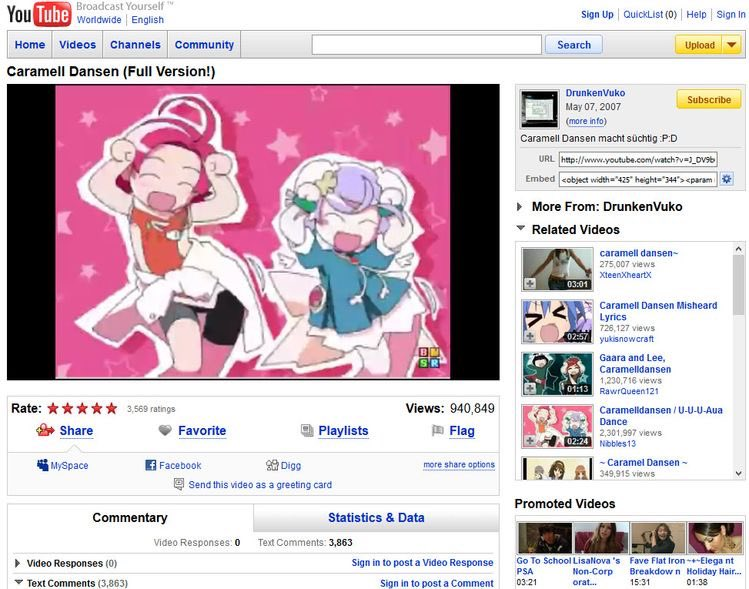Open the DrunkenVuko uploader link
This screenshot has width=749, height=589.
(x=595, y=93)
